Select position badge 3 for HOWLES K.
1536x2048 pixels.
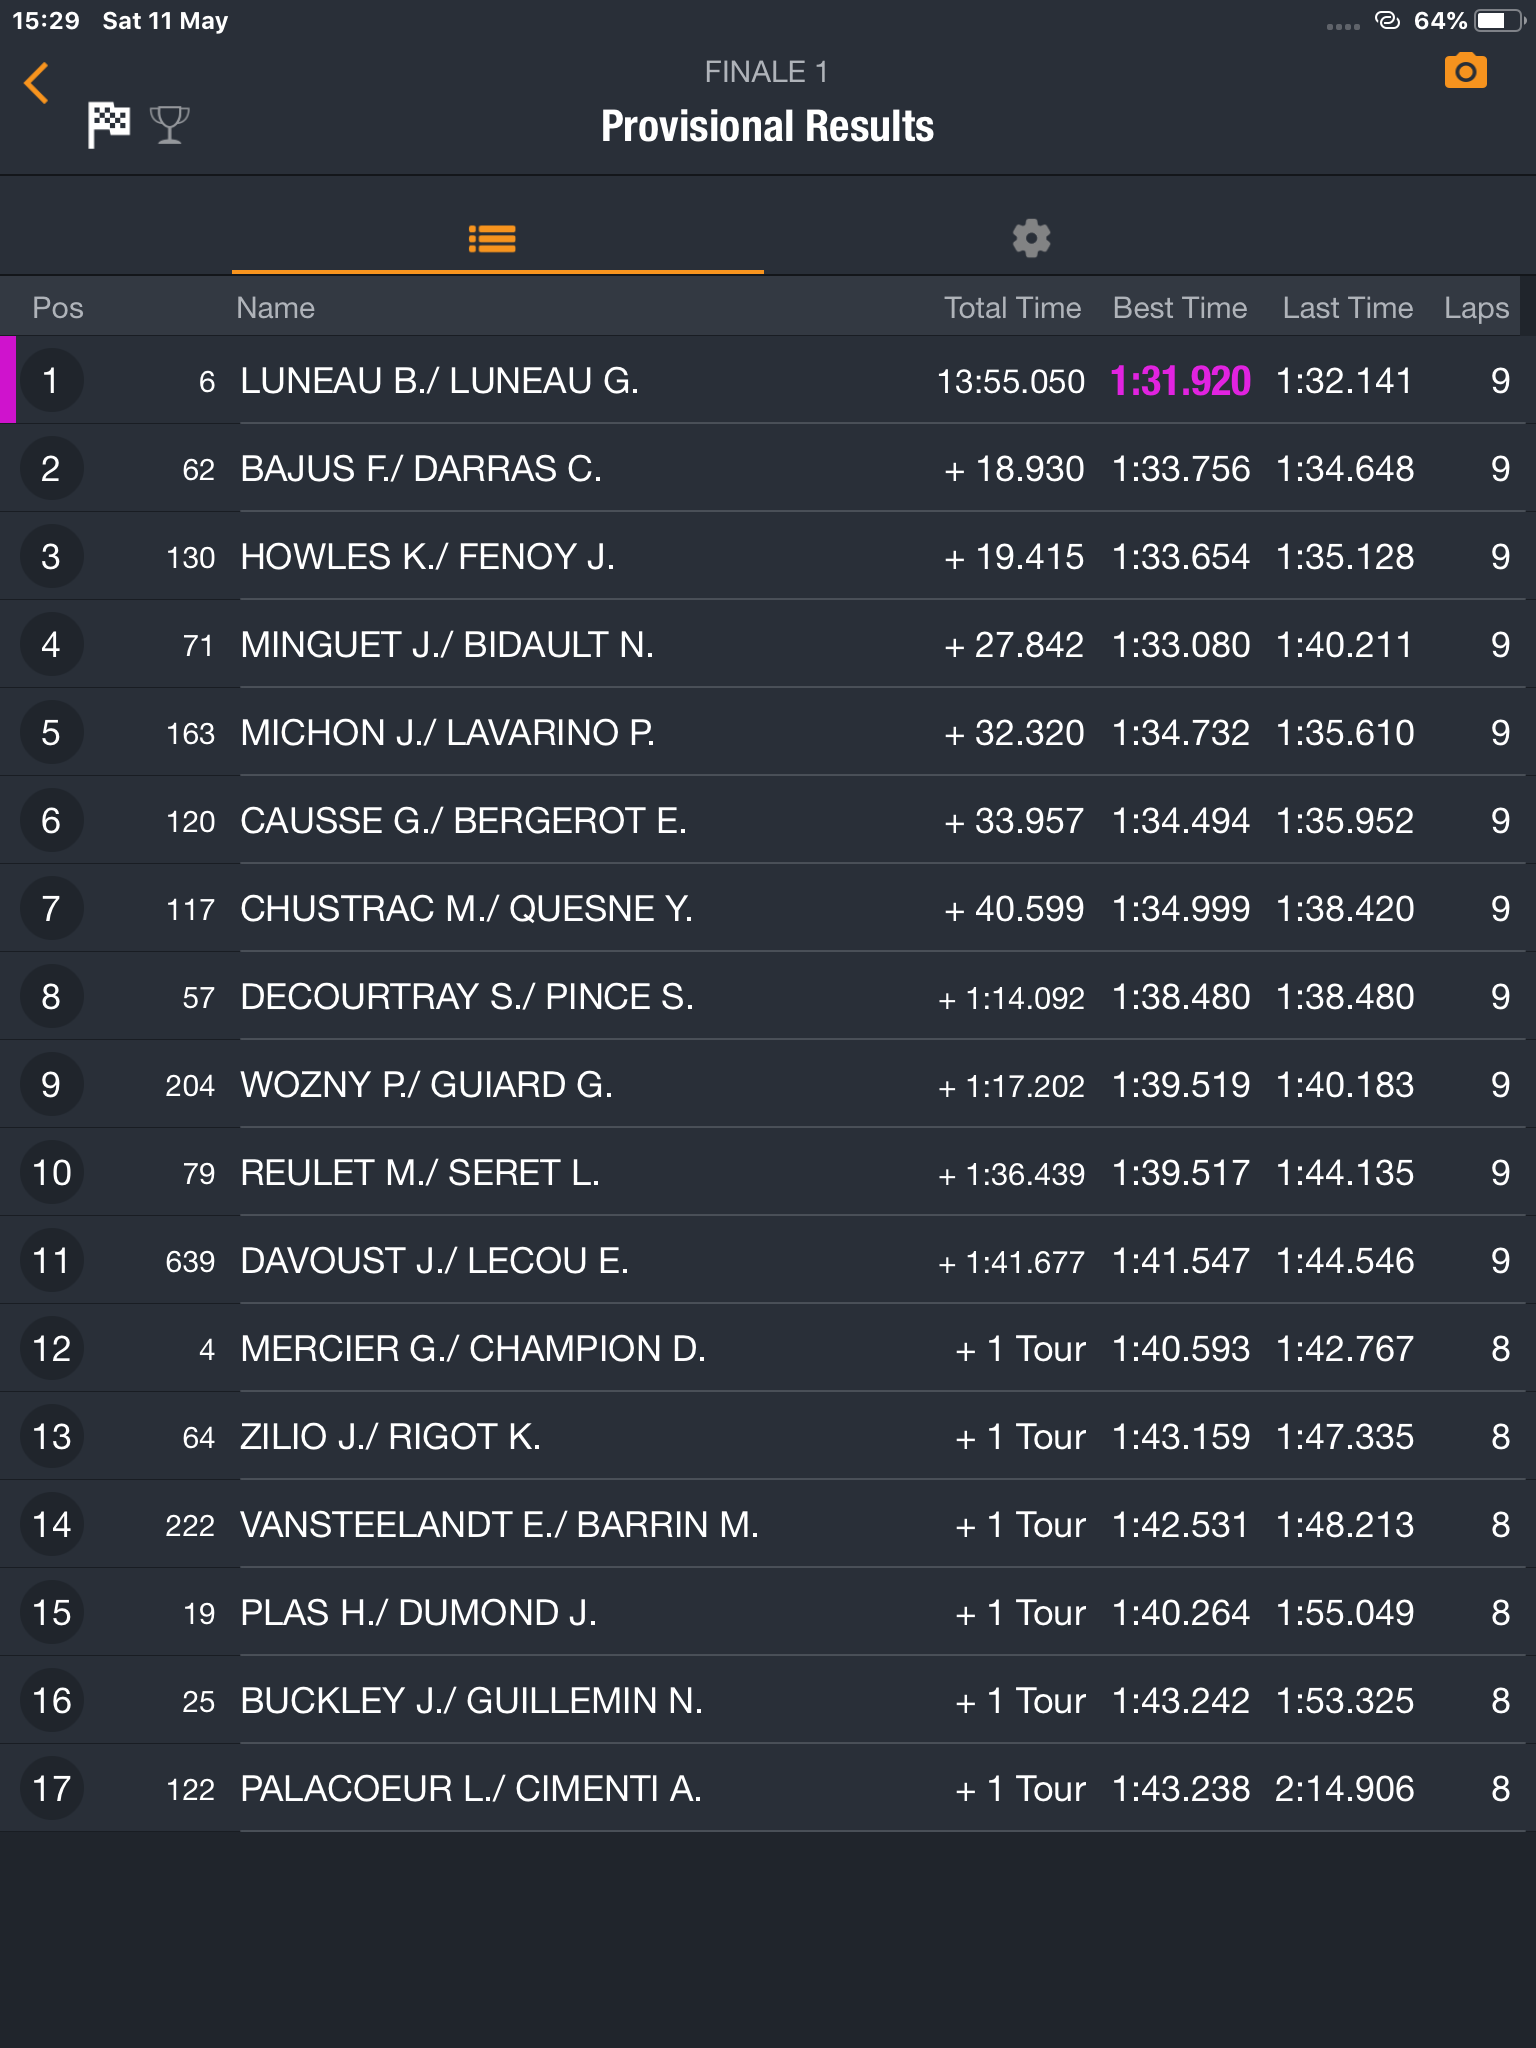(51, 557)
